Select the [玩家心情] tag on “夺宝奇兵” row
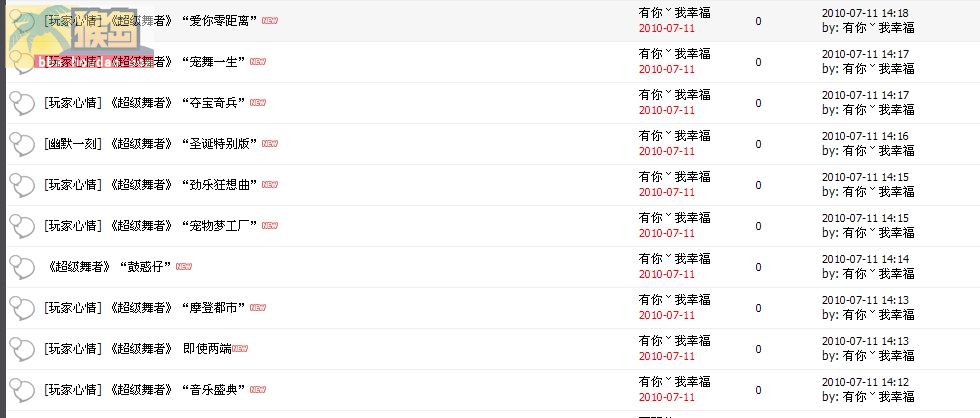This screenshot has width=980, height=418. click(72, 102)
